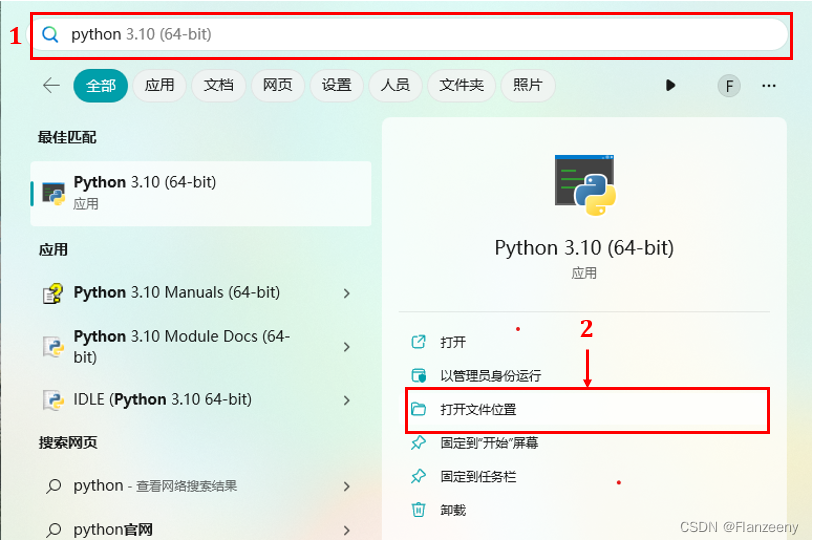Click the pin icon beside 固定到"开始"屏幕
The height and width of the screenshot is (544, 814).
click(x=418, y=443)
